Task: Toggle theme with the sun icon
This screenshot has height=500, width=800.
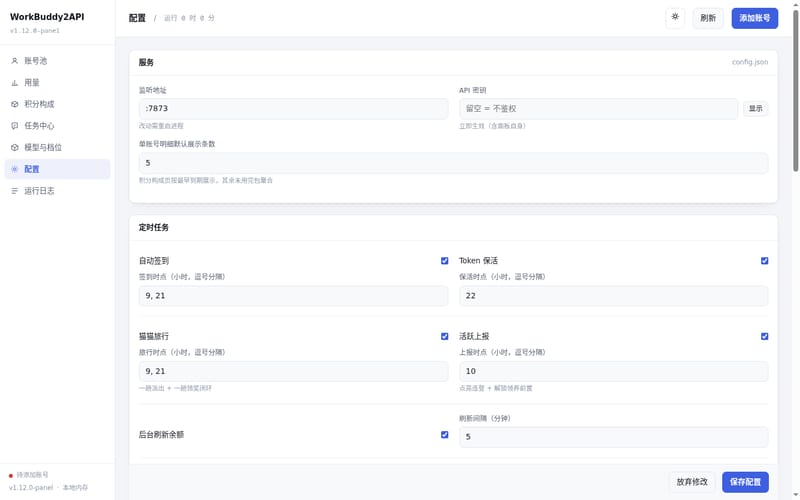Action: click(x=675, y=18)
